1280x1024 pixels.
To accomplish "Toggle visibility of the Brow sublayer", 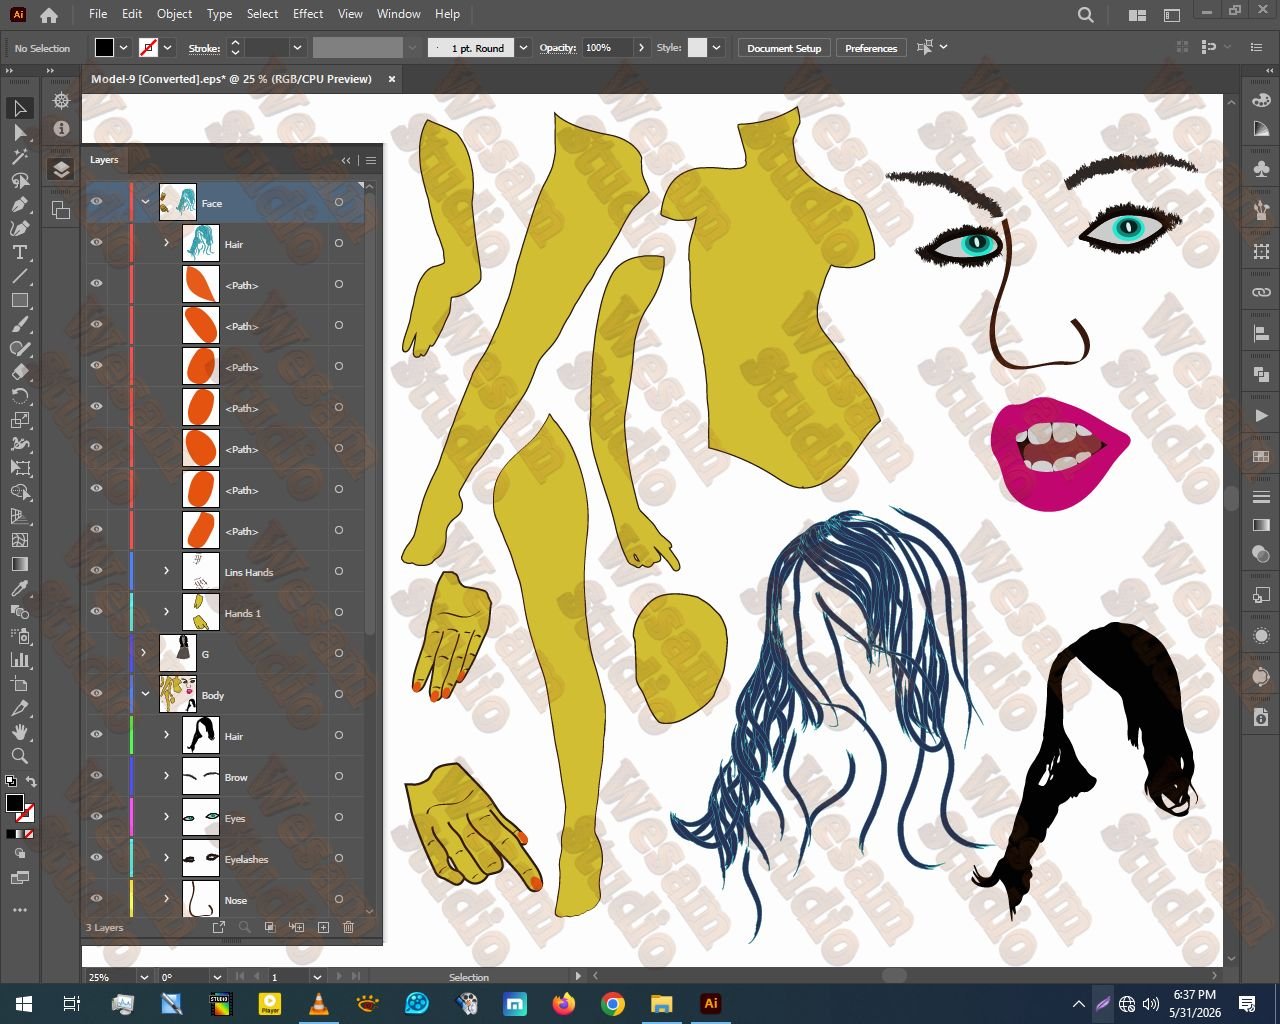I will click(97, 776).
